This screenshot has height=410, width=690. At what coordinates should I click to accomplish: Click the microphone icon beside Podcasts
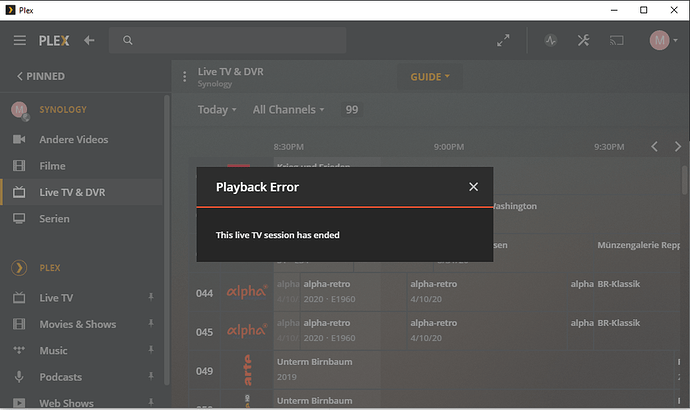tap(19, 377)
